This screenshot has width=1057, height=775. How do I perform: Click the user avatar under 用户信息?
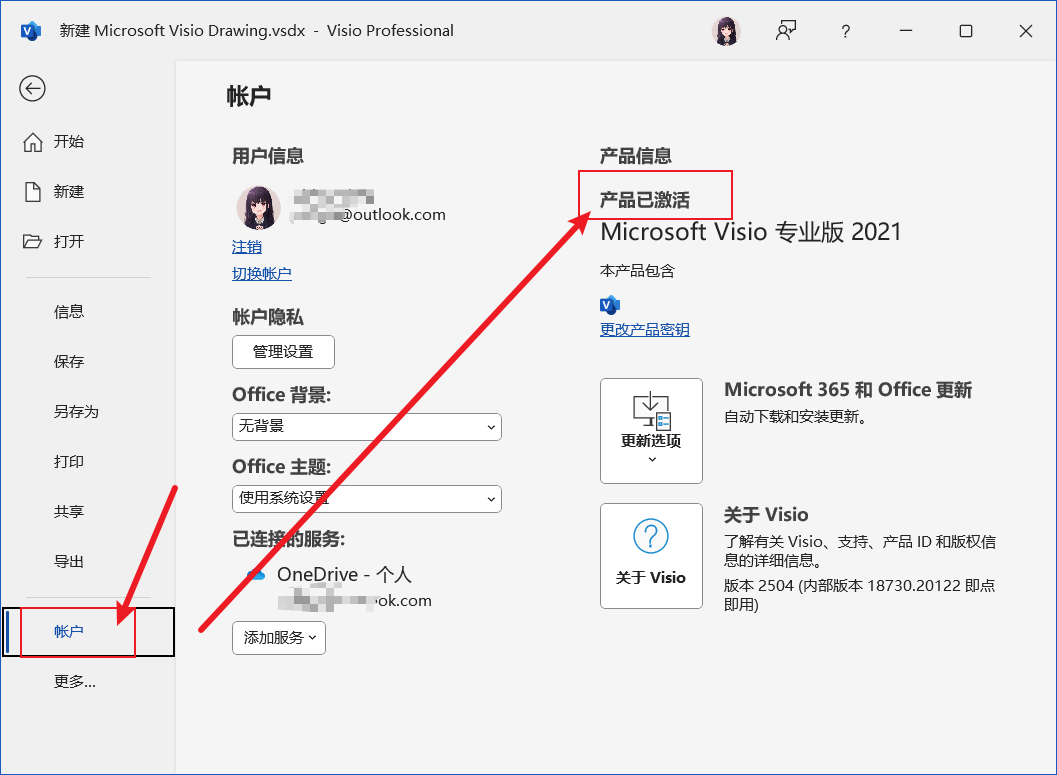(259, 208)
